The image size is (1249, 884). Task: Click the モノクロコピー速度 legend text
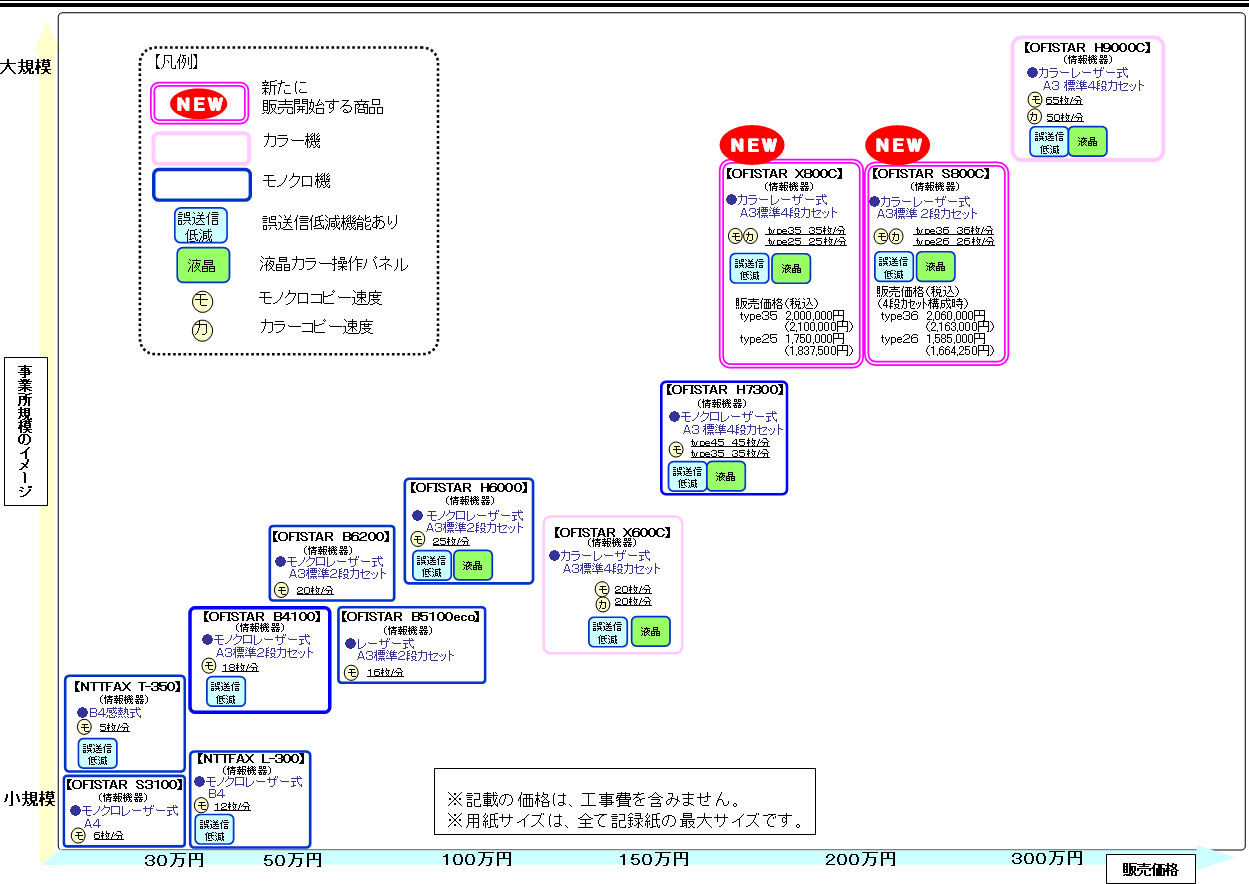320,298
